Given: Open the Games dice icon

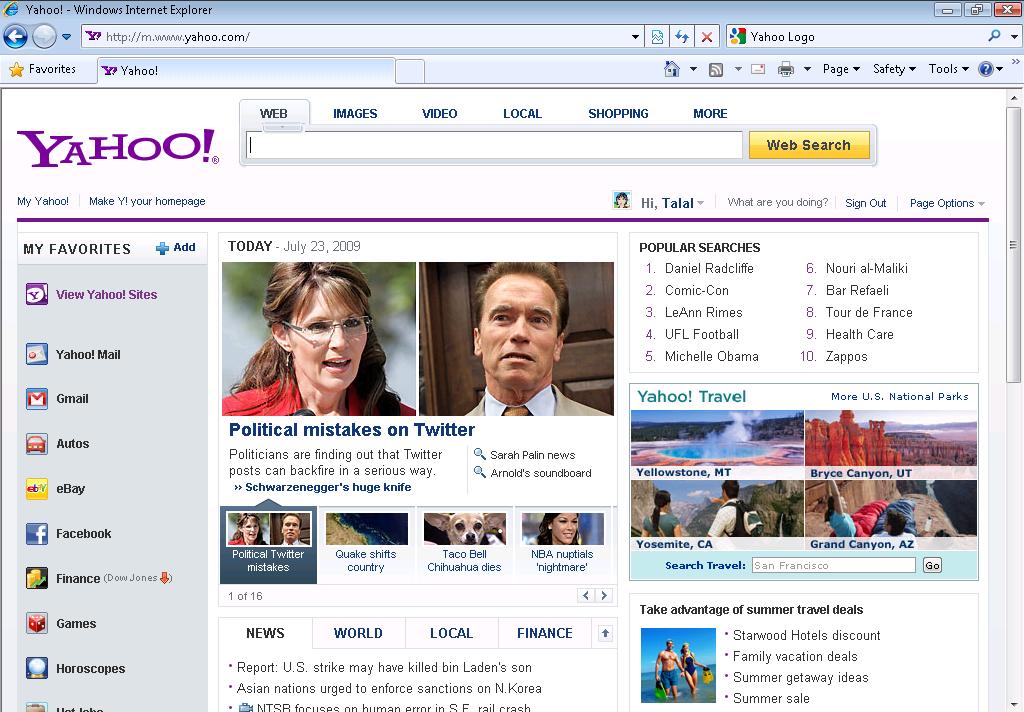Looking at the screenshot, I should tap(37, 623).
